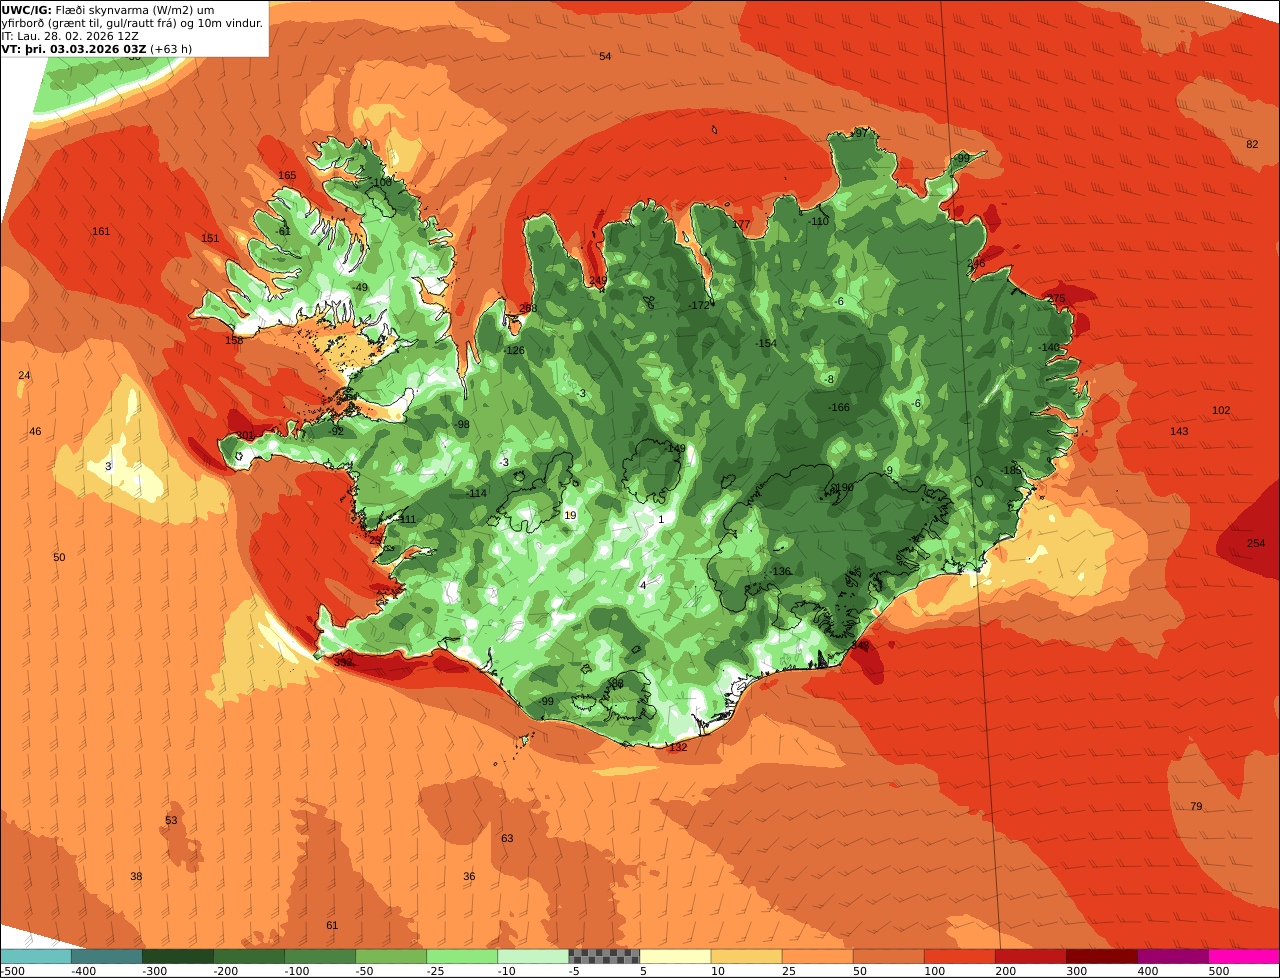This screenshot has width=1280, height=978.
Task: Select the ocean value 143
Action: [x=1179, y=431]
